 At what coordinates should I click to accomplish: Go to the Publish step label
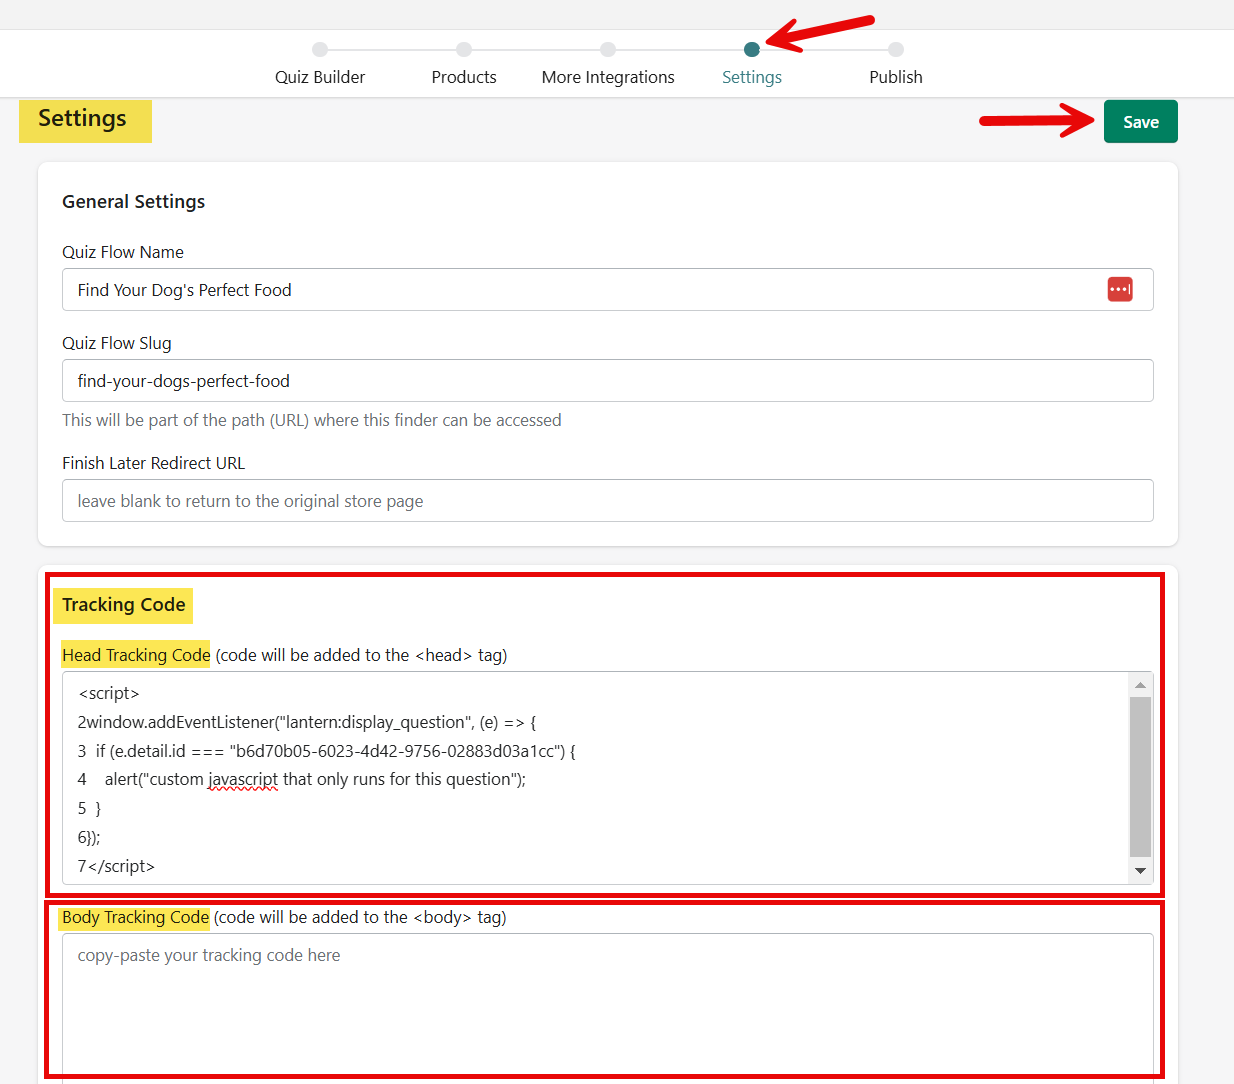pyautogui.click(x=896, y=77)
